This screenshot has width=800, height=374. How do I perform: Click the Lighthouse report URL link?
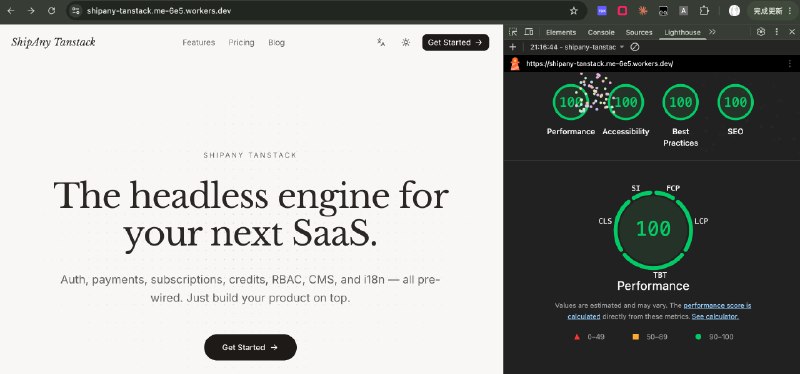click(x=599, y=64)
